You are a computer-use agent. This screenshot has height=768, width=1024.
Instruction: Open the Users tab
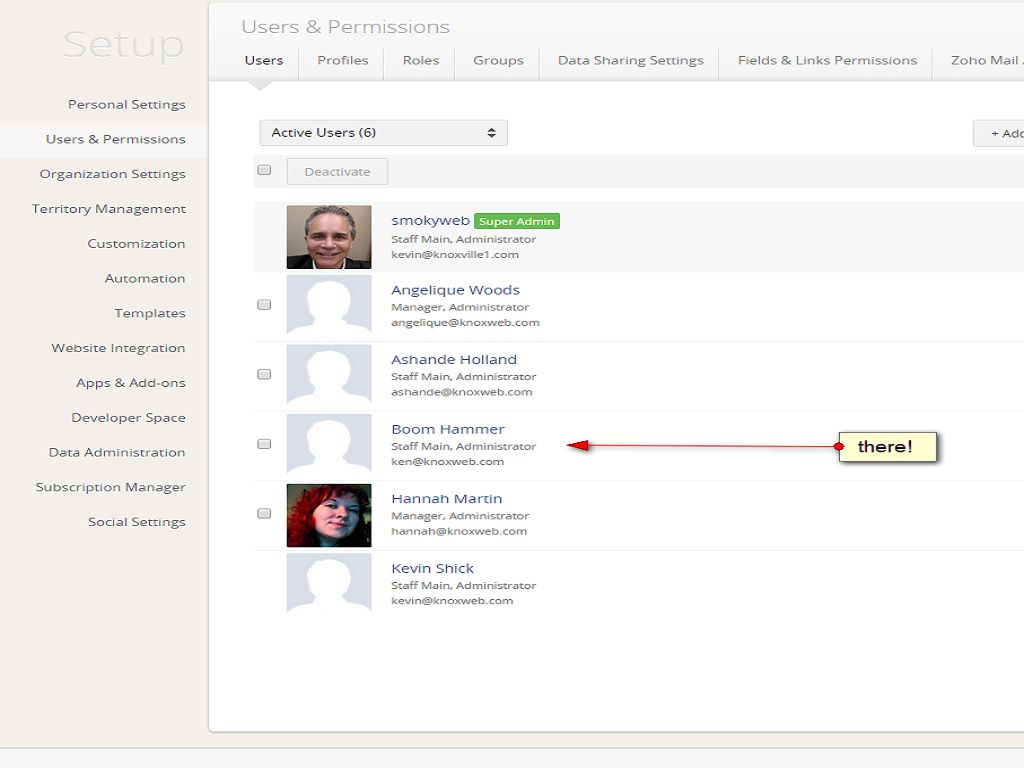click(264, 61)
